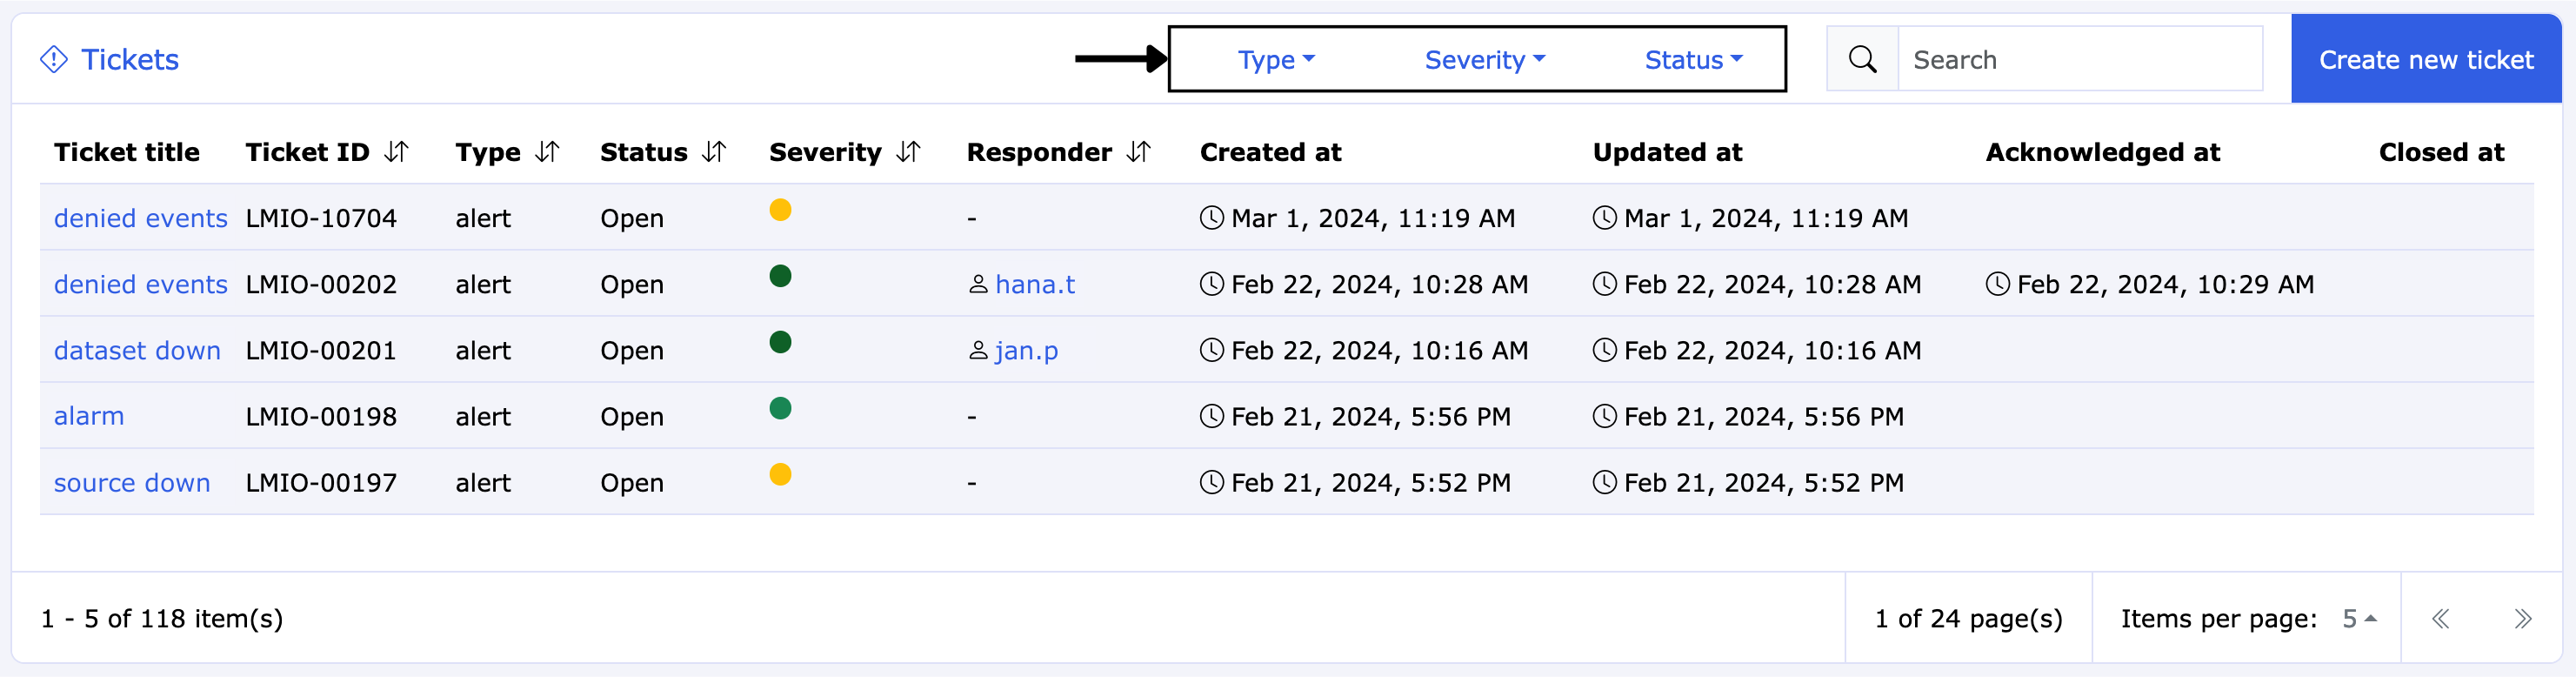Click the yellow severity dot for LMIO-10704
The width and height of the screenshot is (2576, 677).
[780, 210]
